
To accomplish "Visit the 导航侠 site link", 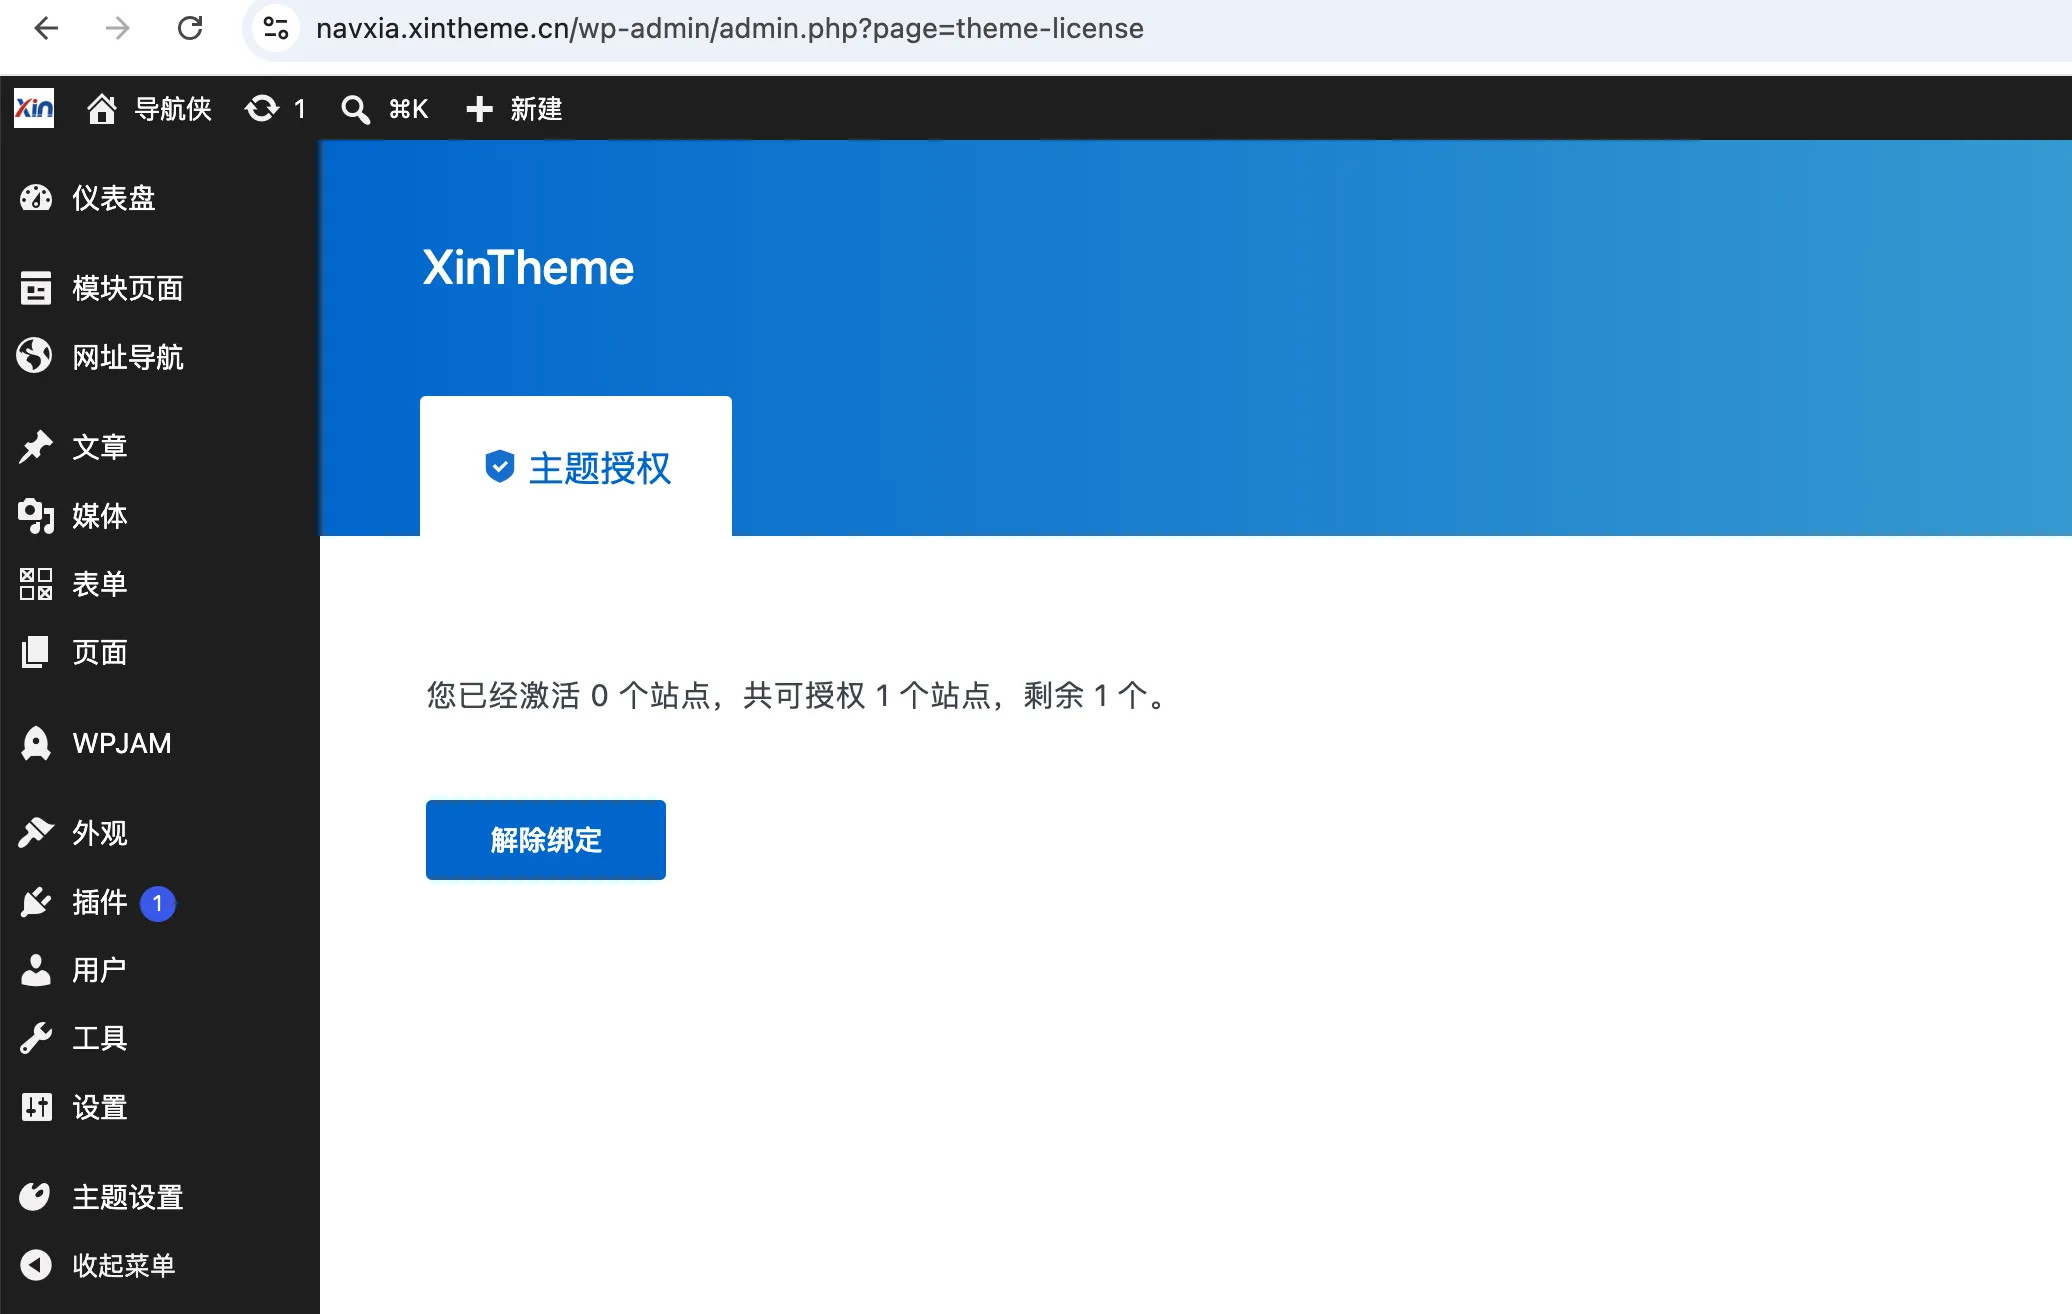I will 173,108.
